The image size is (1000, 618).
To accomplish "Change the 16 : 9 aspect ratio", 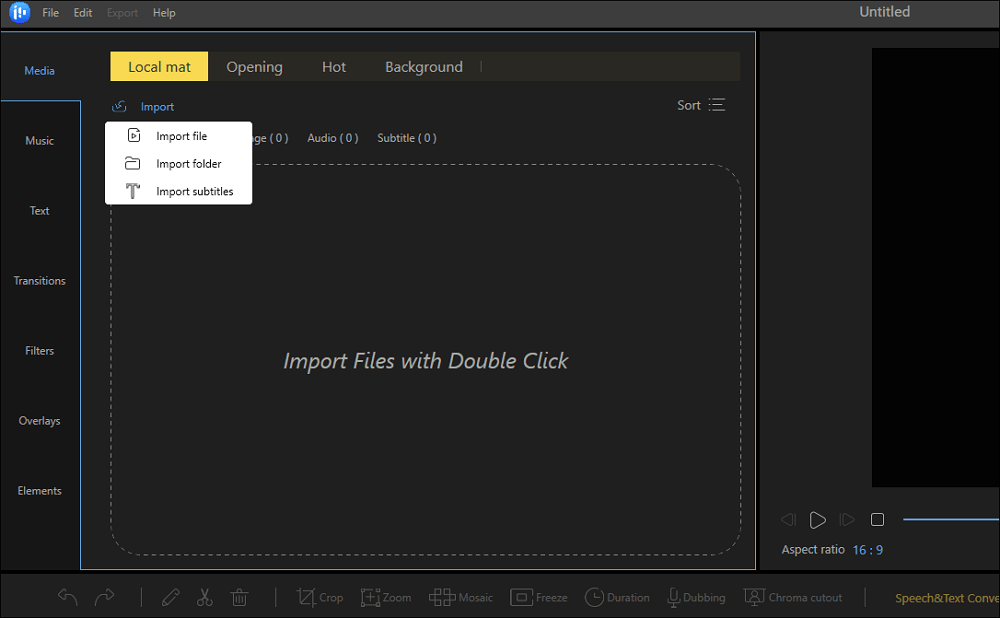I will tap(867, 550).
